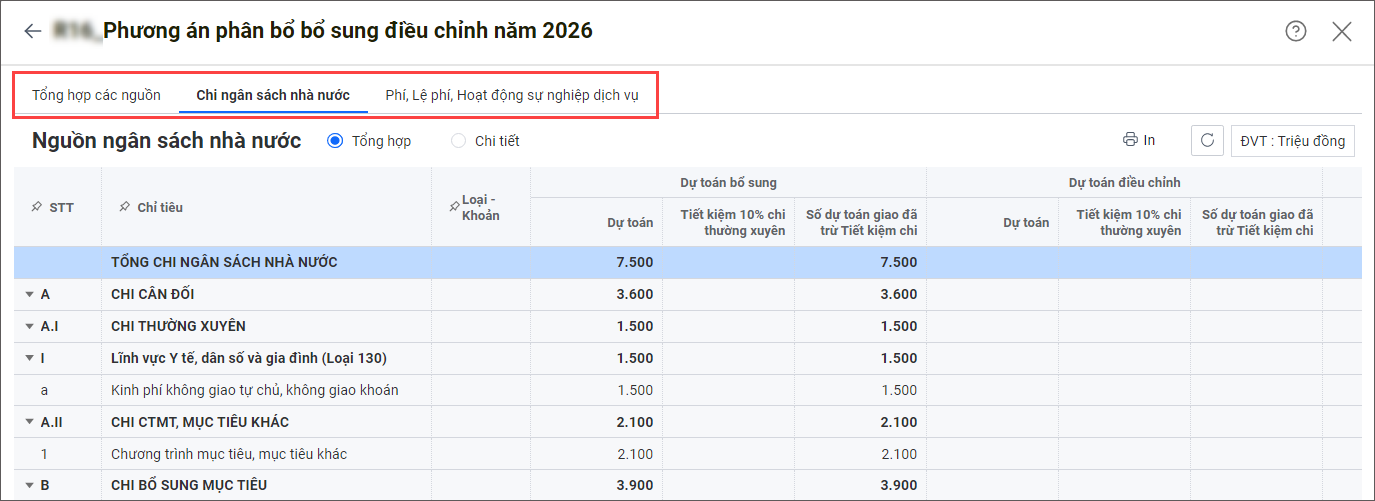Collapse row A.I CHI THƯỜNG XUYÊN
Viewport: 1375px width, 501px height.
(27, 327)
